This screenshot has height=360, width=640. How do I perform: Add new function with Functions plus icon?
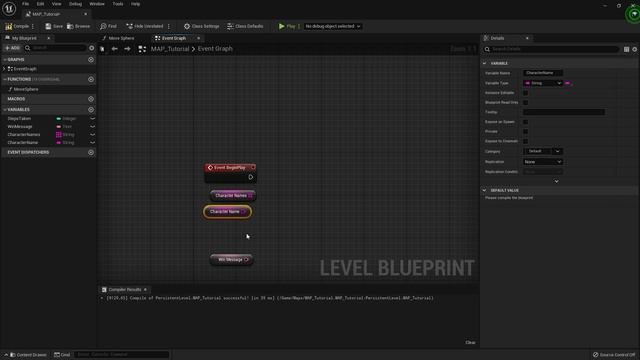(91, 79)
